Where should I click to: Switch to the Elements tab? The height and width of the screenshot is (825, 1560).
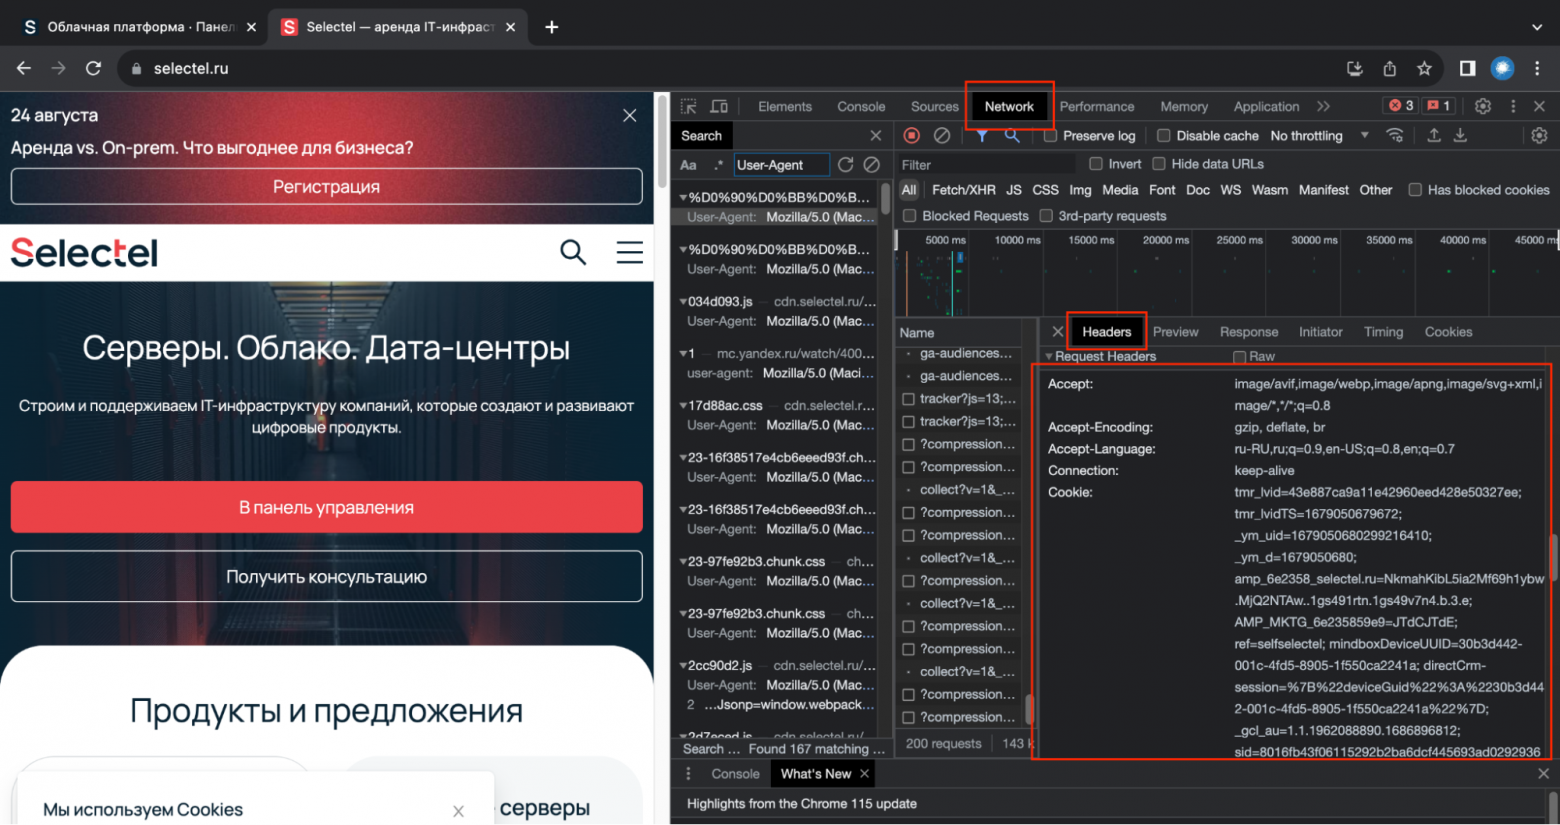[x=785, y=106]
